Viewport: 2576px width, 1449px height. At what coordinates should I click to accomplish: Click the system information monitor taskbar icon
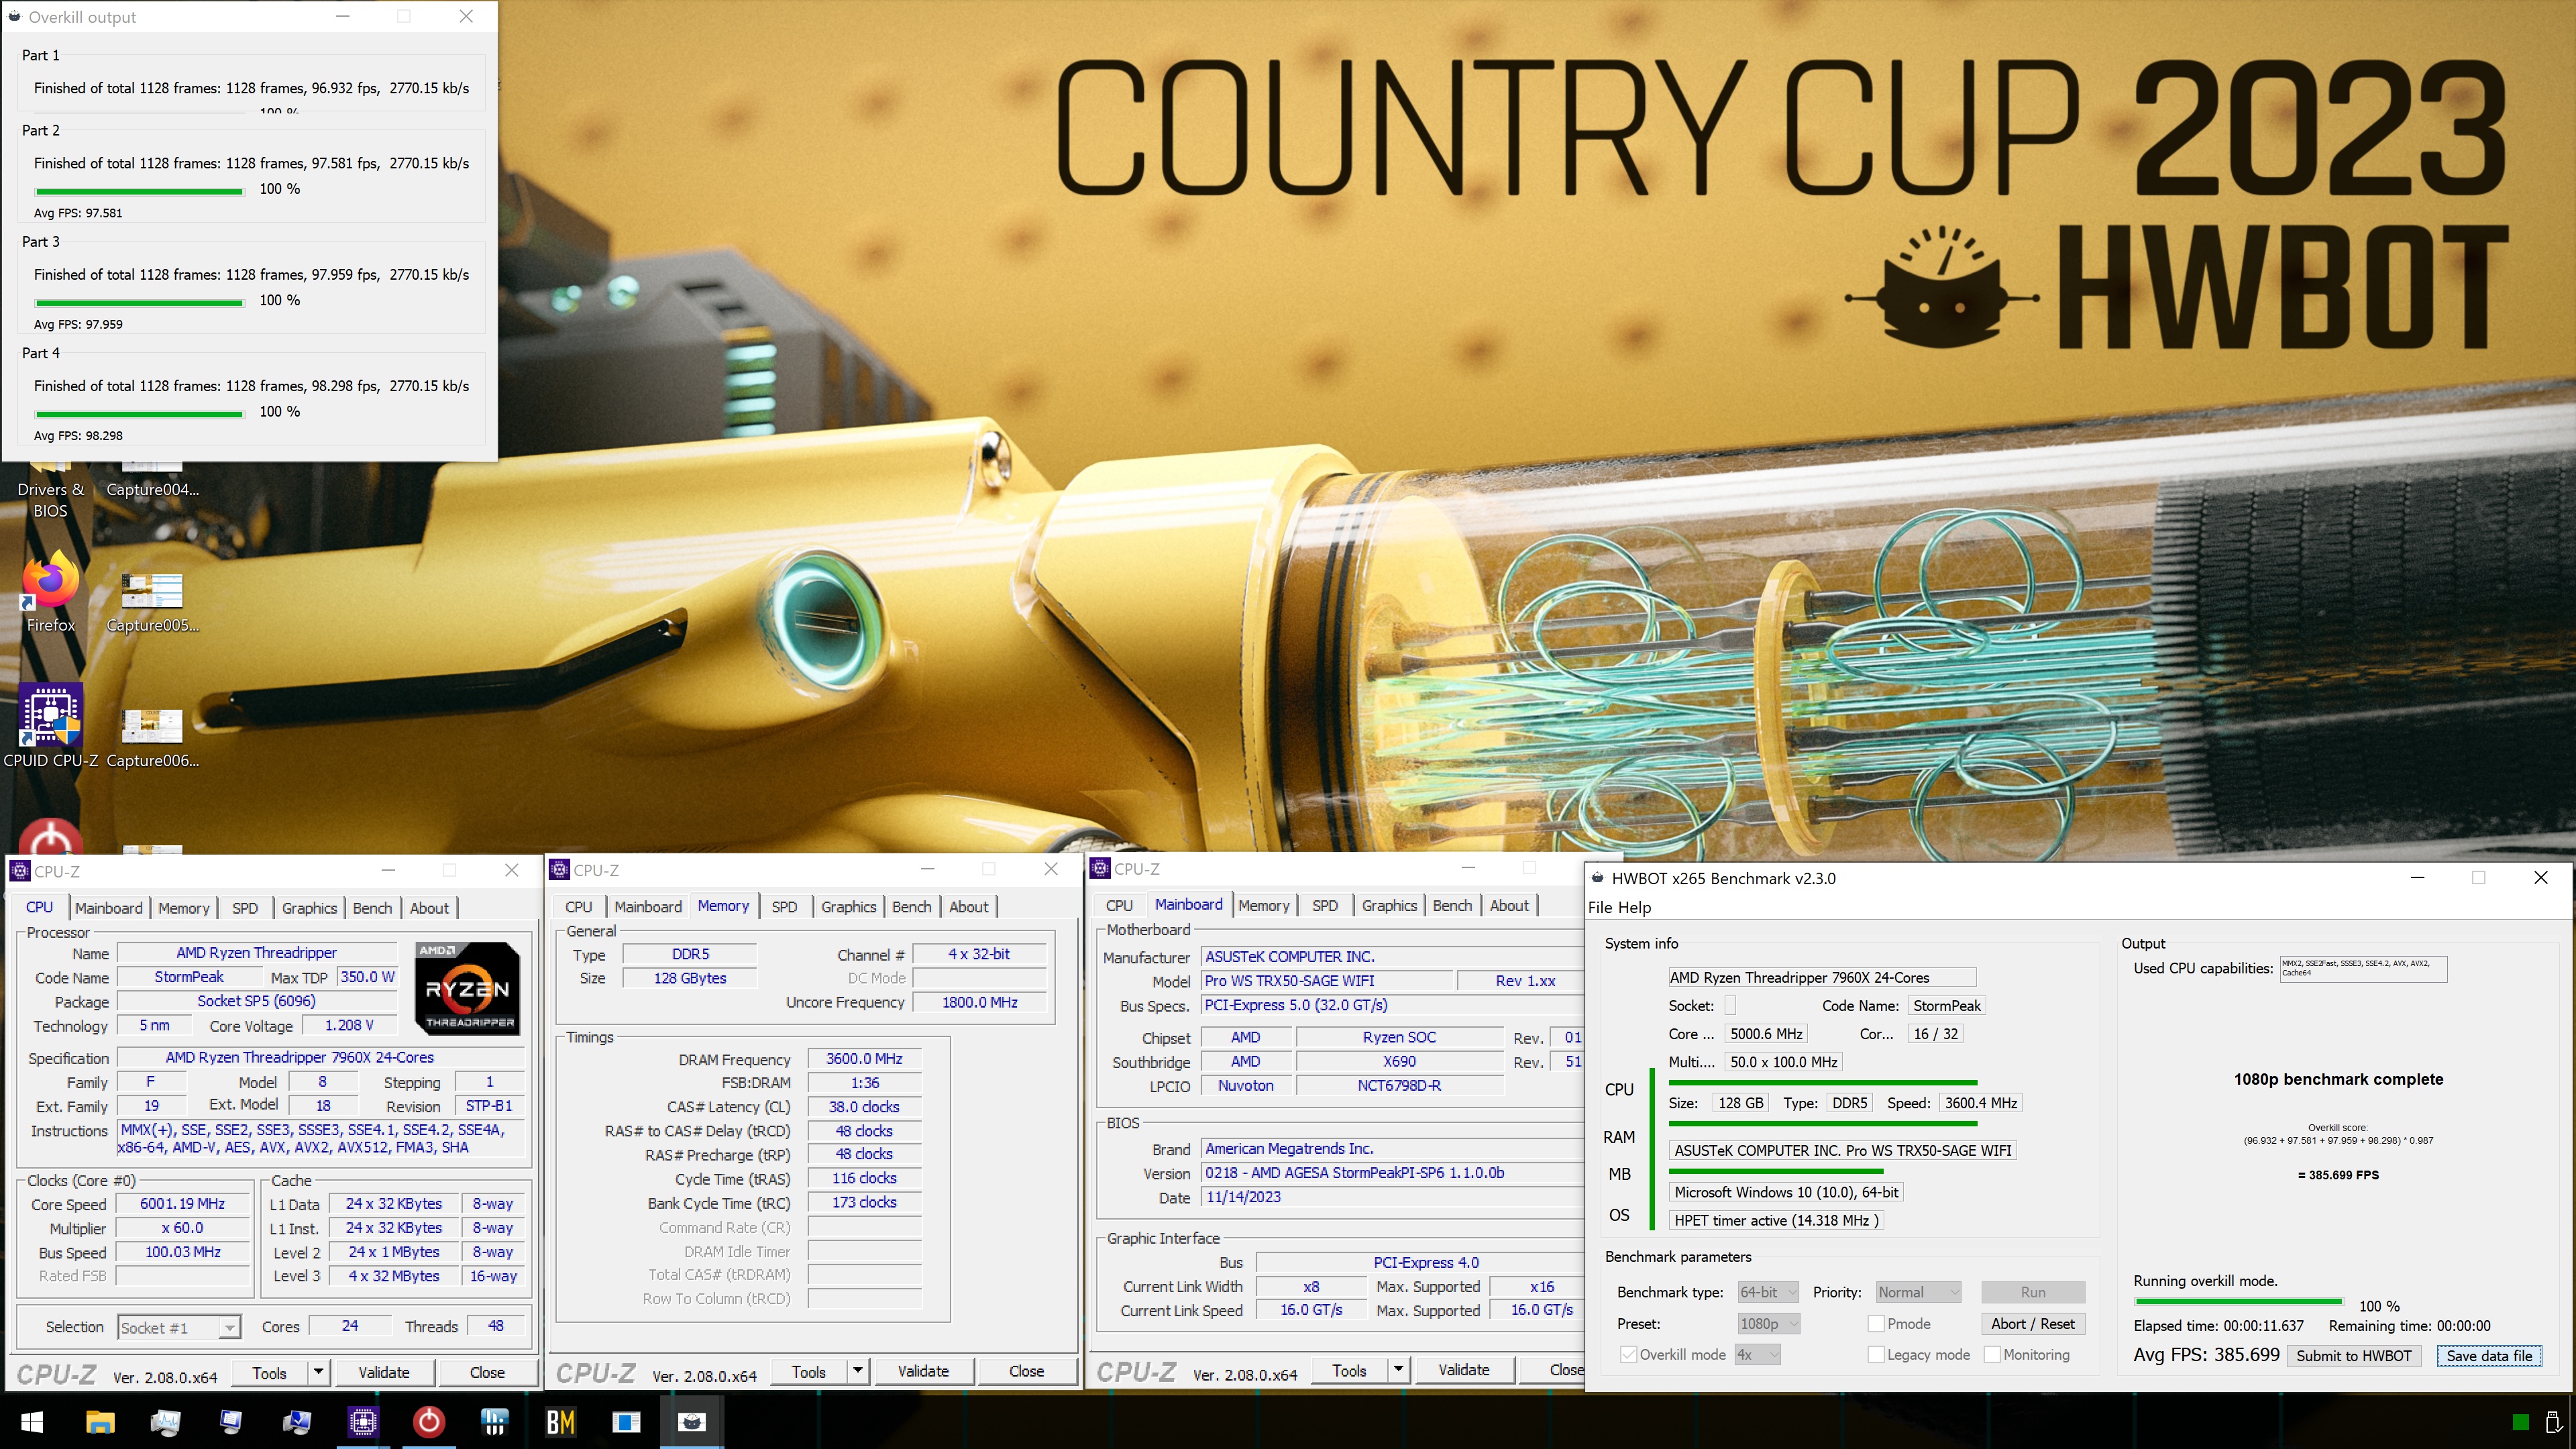coord(231,1421)
